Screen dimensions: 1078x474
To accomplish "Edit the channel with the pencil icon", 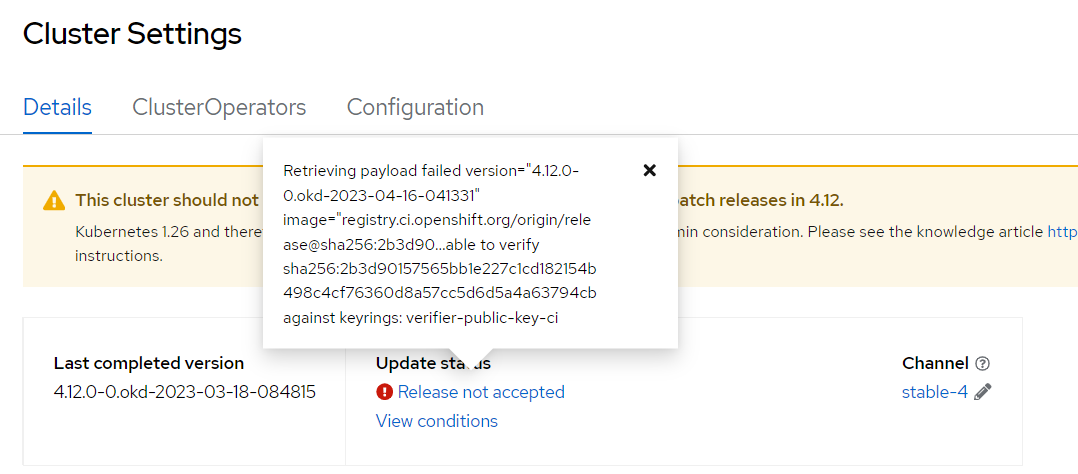I will coord(983,392).
